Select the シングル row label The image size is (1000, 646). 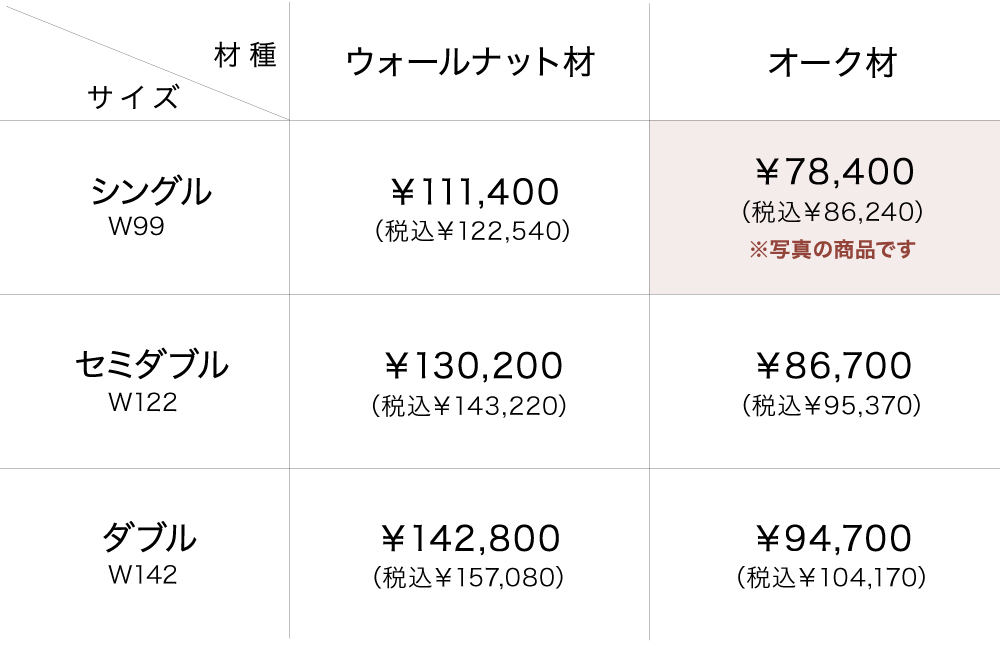pos(151,190)
